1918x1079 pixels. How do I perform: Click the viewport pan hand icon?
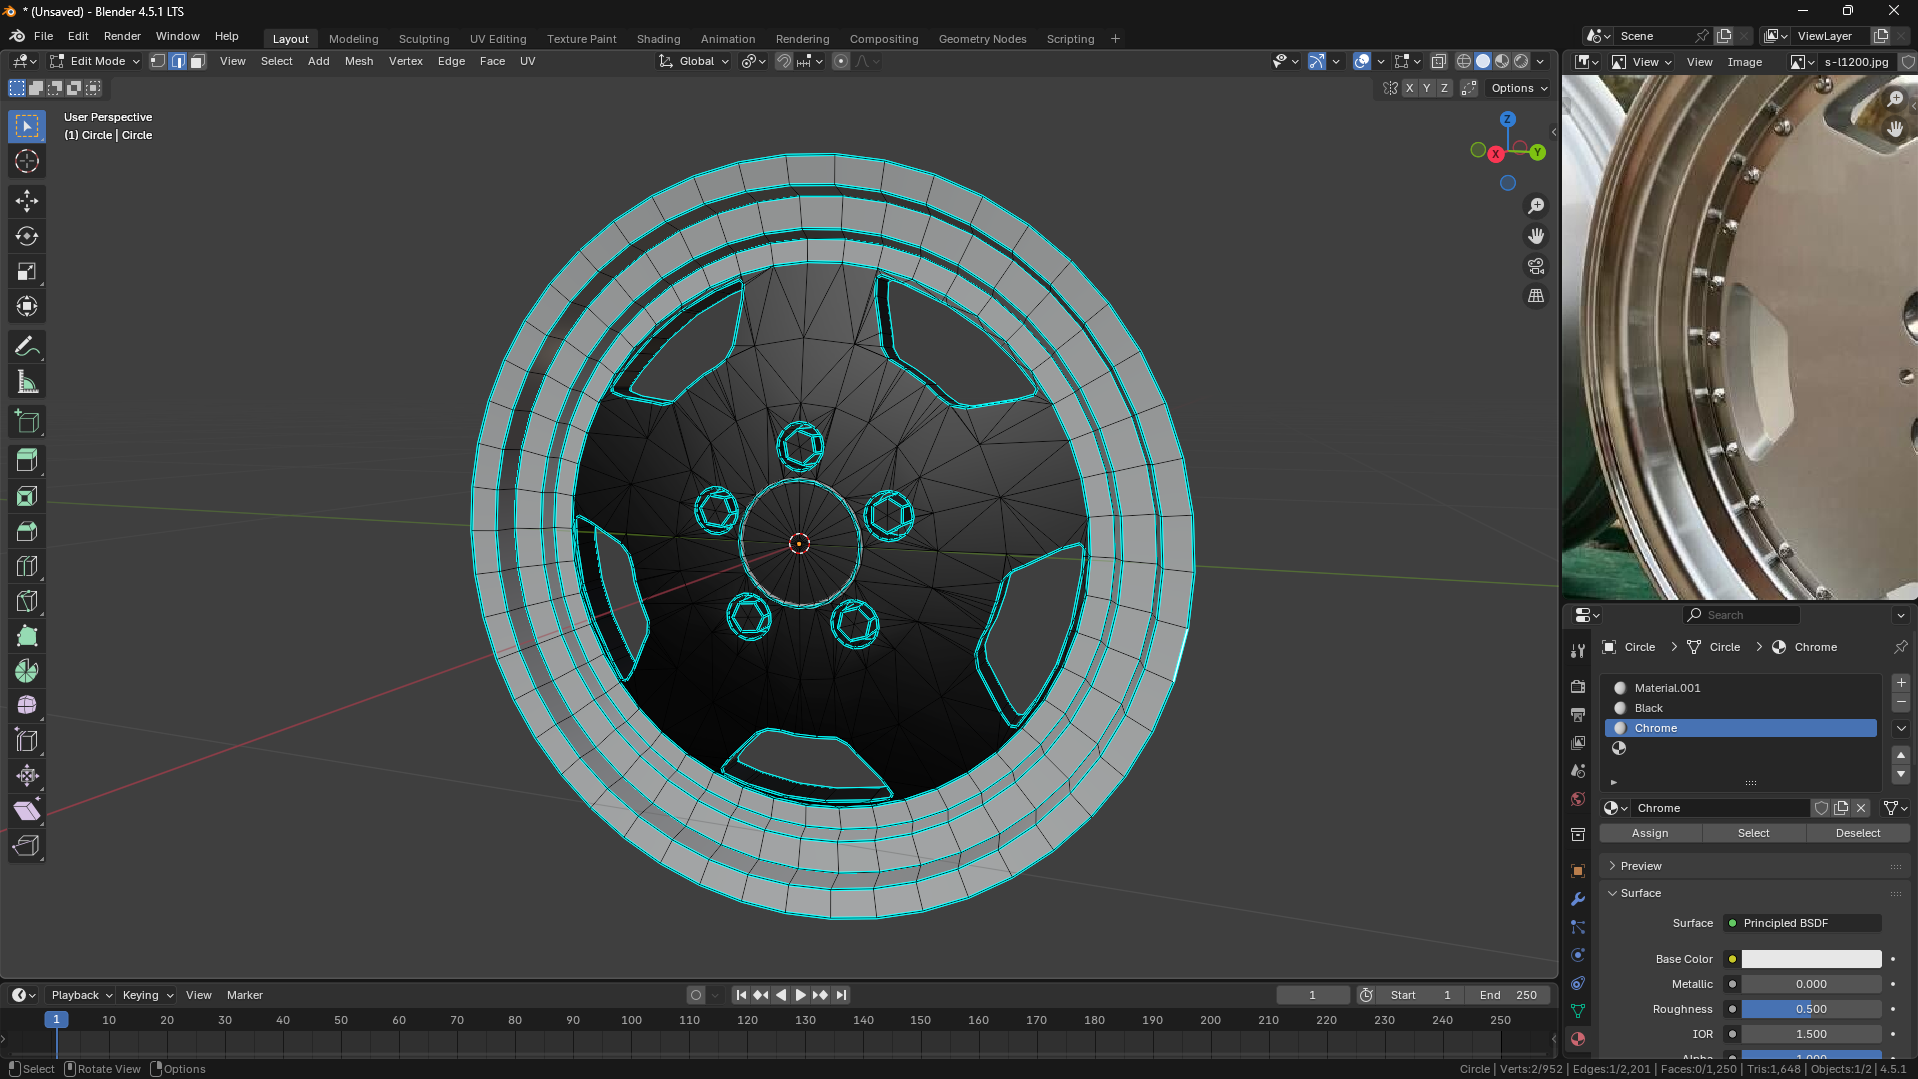(x=1536, y=236)
